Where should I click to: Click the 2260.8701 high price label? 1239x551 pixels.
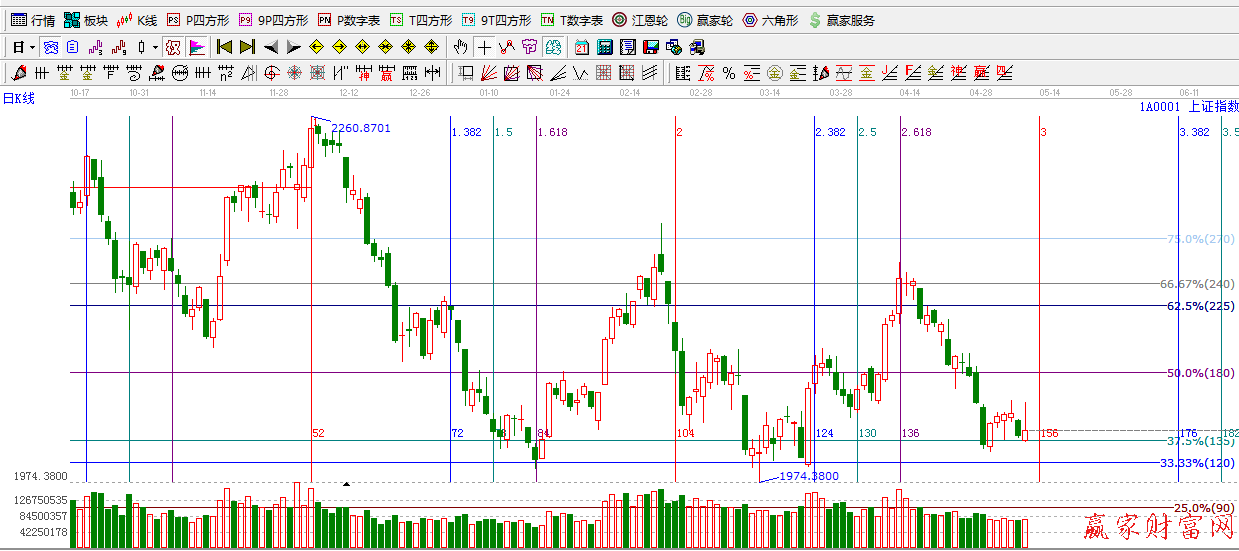coord(361,128)
